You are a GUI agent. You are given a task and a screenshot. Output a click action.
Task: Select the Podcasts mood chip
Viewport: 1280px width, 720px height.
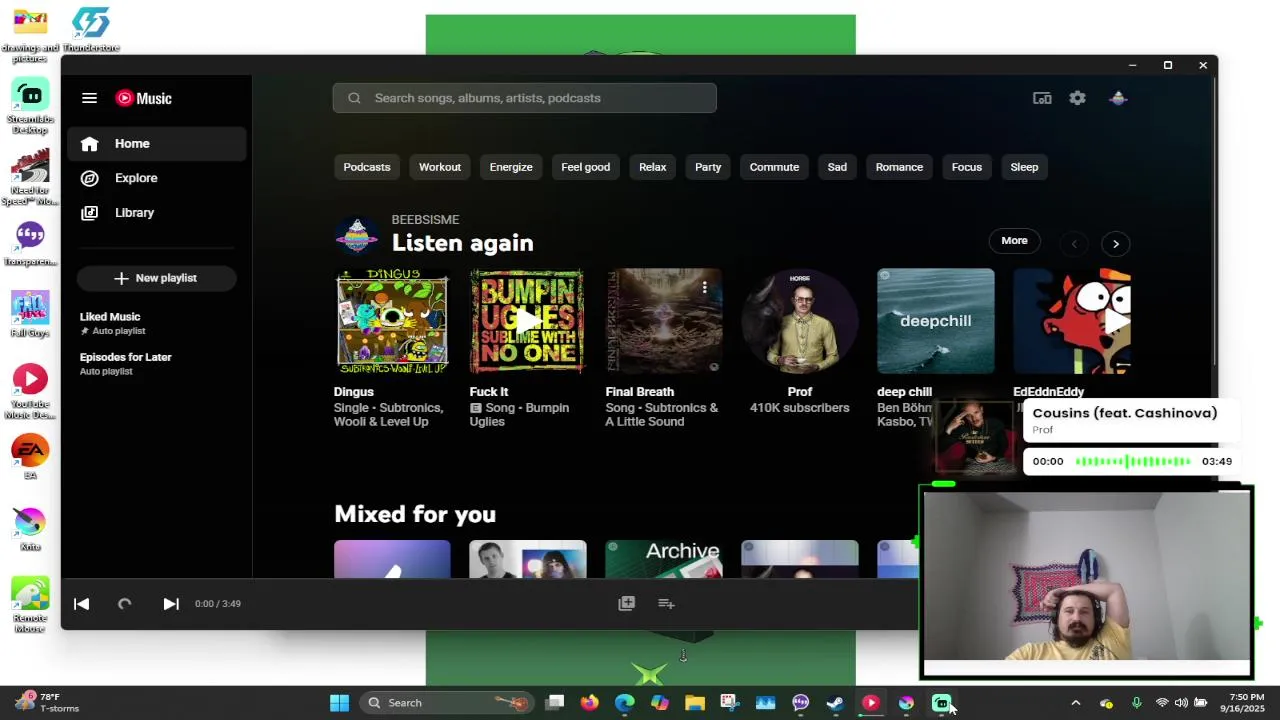coord(367,167)
